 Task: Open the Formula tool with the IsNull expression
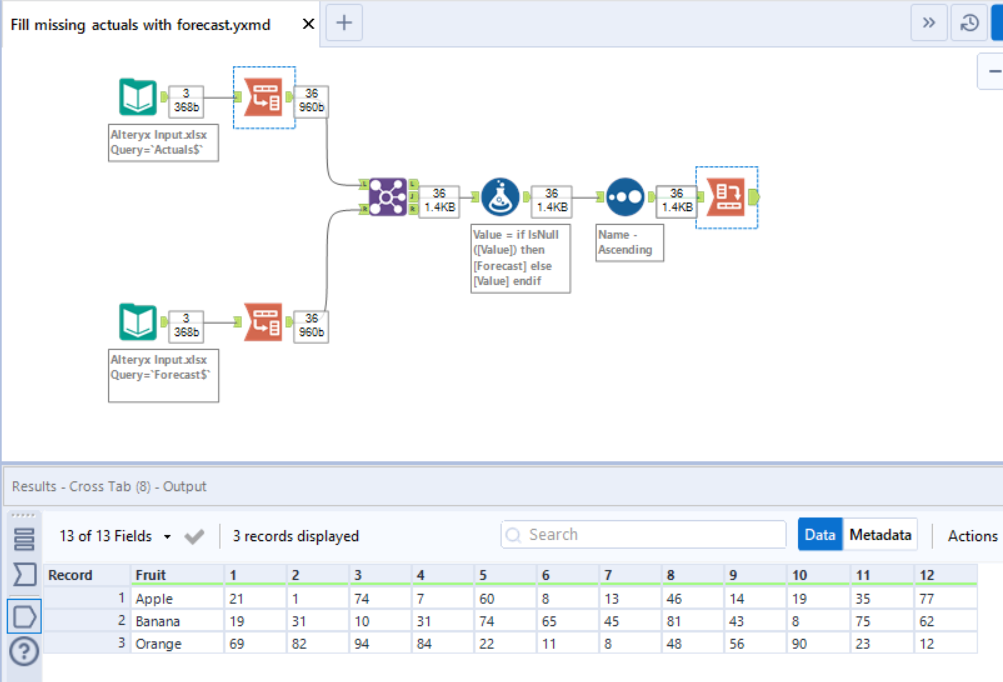501,196
